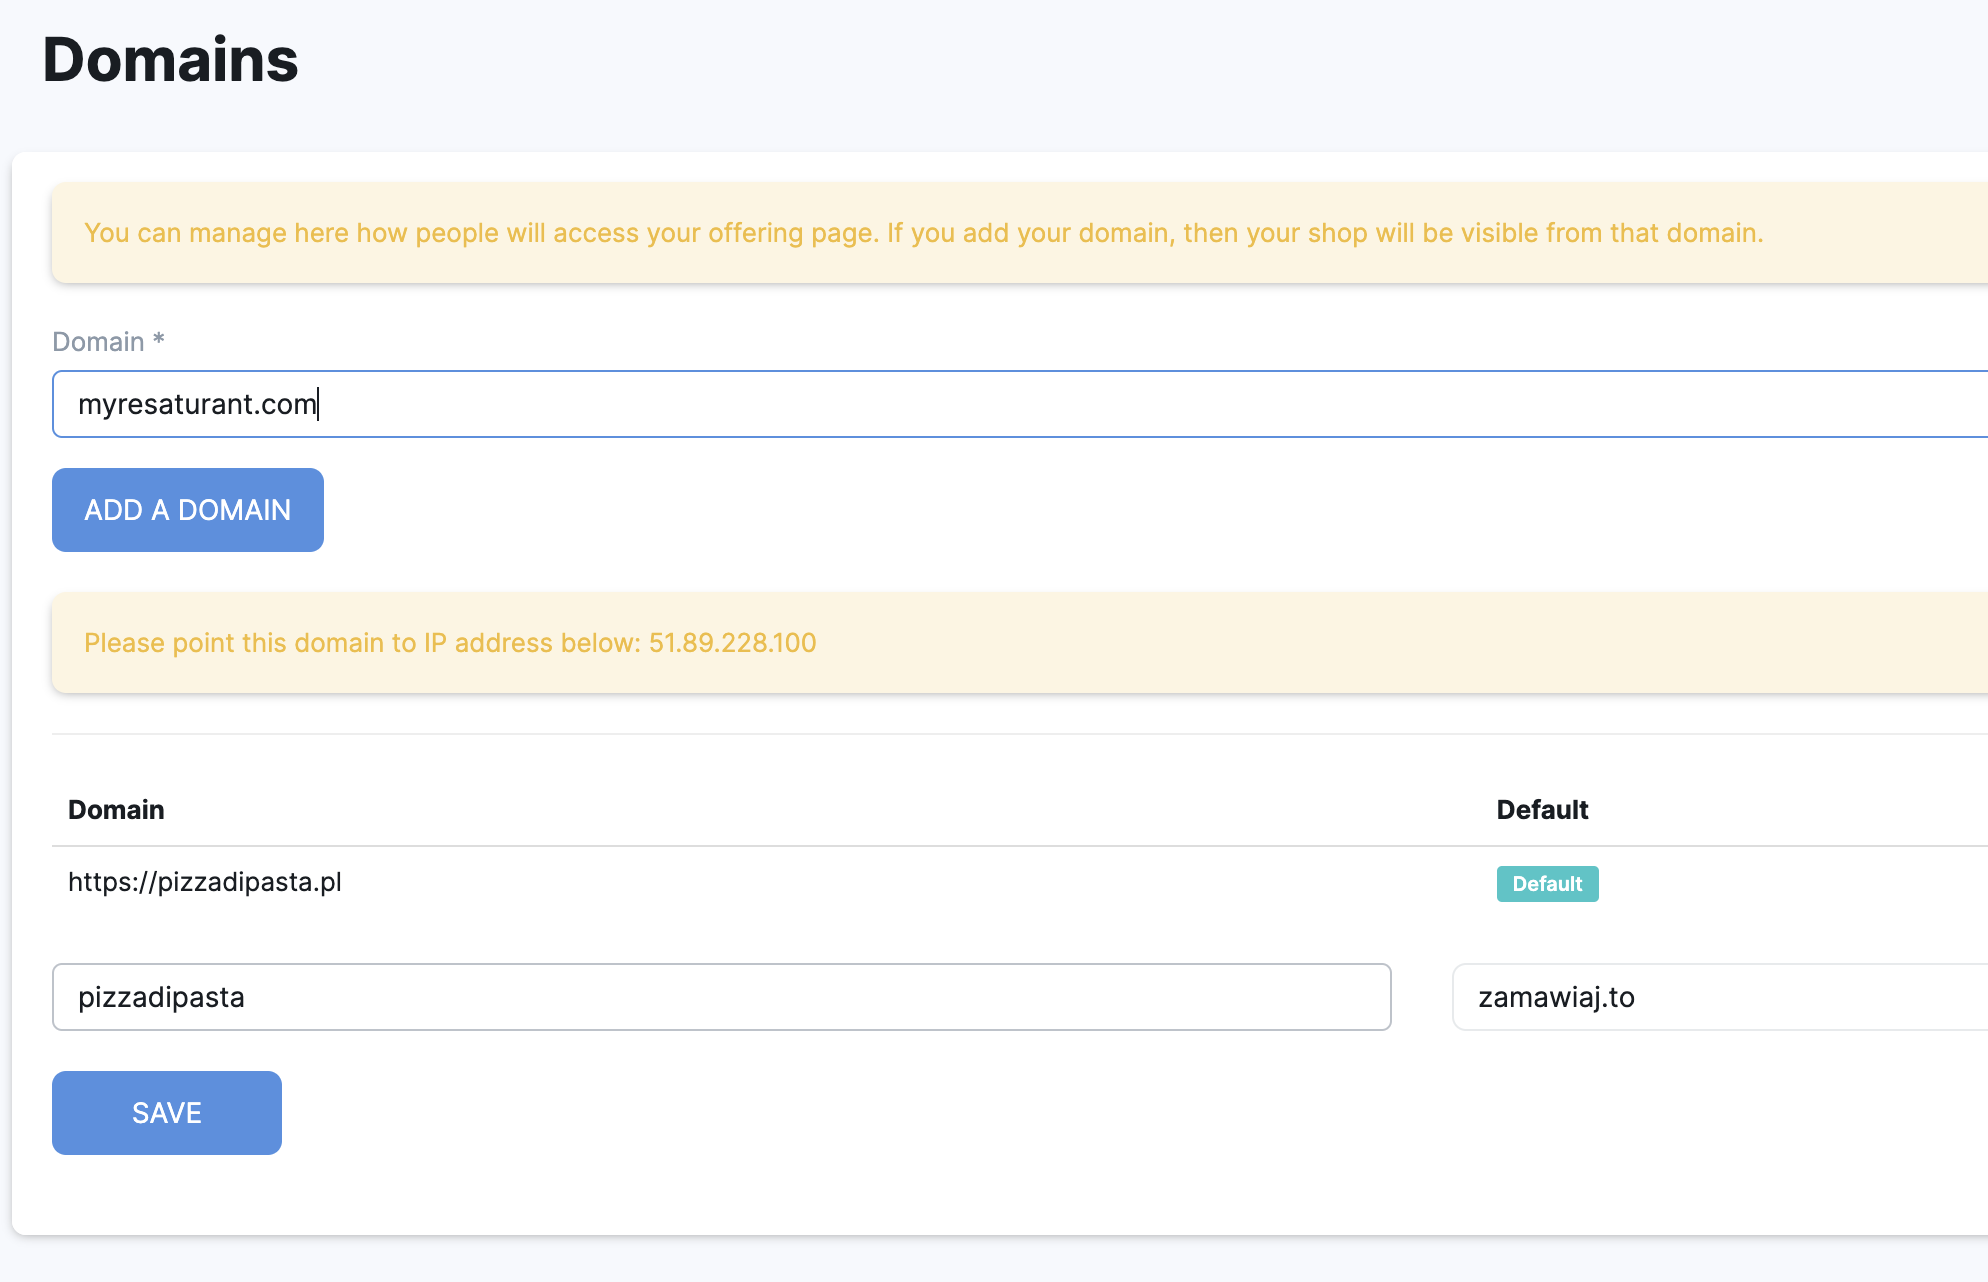This screenshot has width=1988, height=1282.
Task: Click the Domain field label
Action: click(98, 342)
